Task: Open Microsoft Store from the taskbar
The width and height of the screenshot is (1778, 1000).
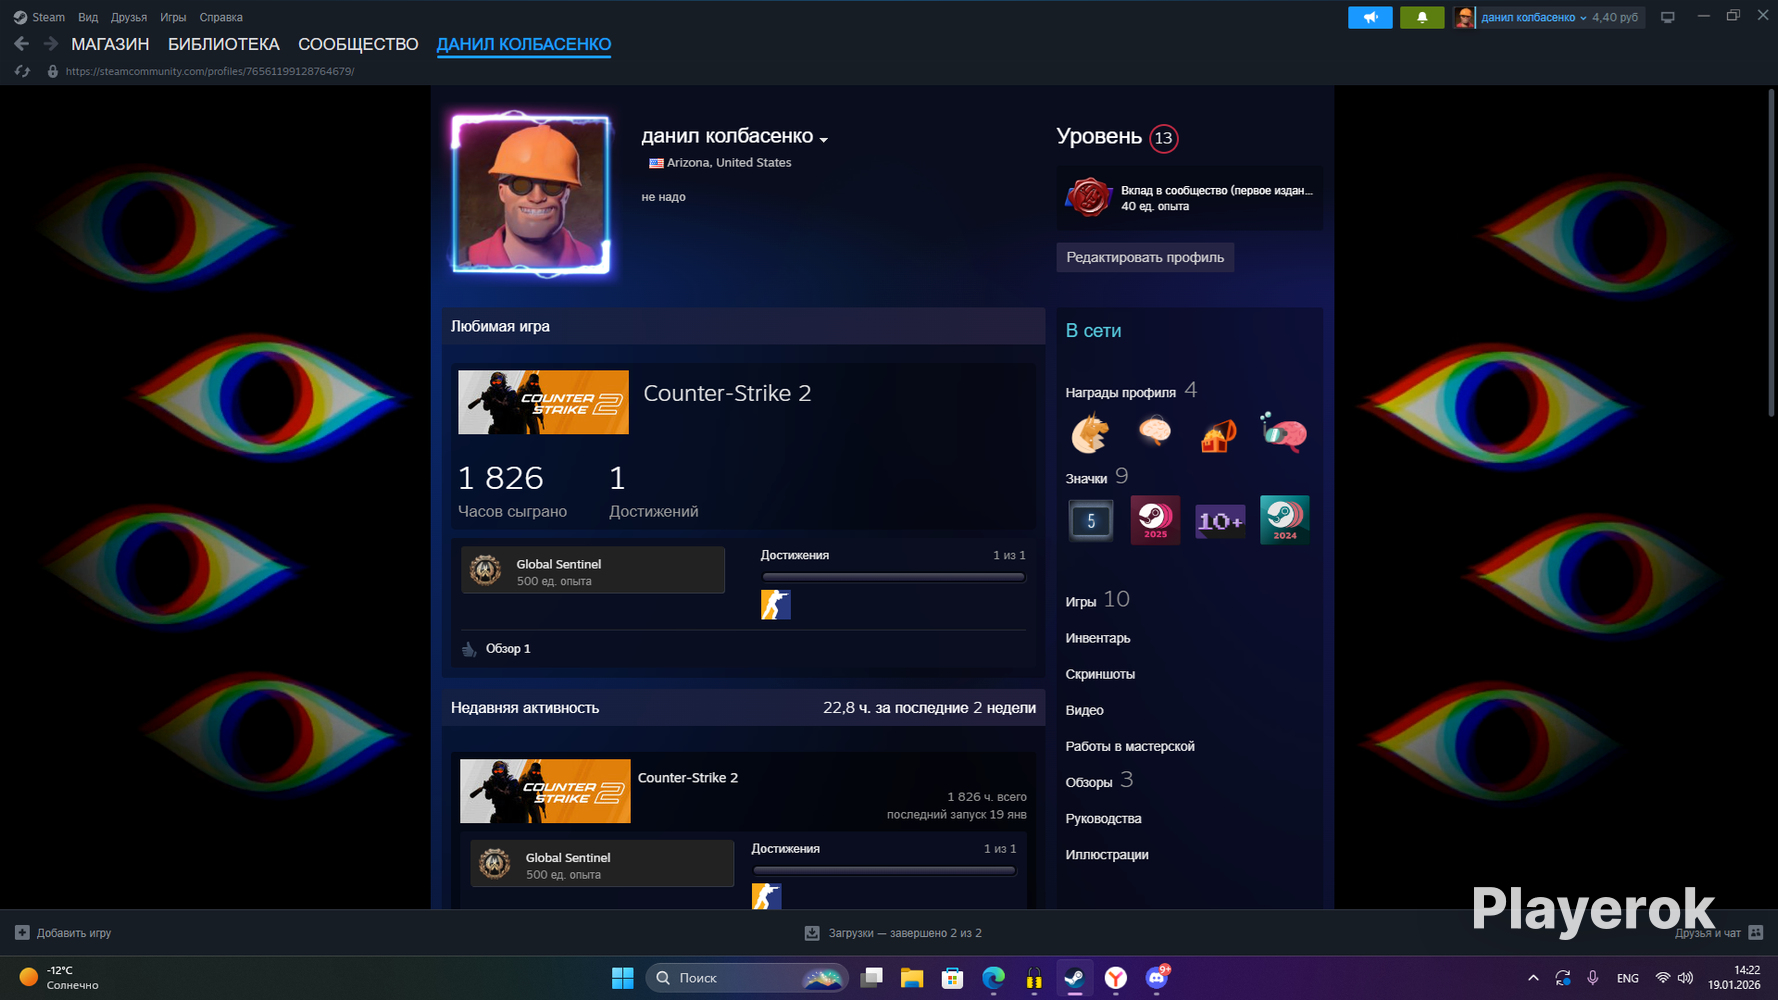Action: [x=952, y=978]
